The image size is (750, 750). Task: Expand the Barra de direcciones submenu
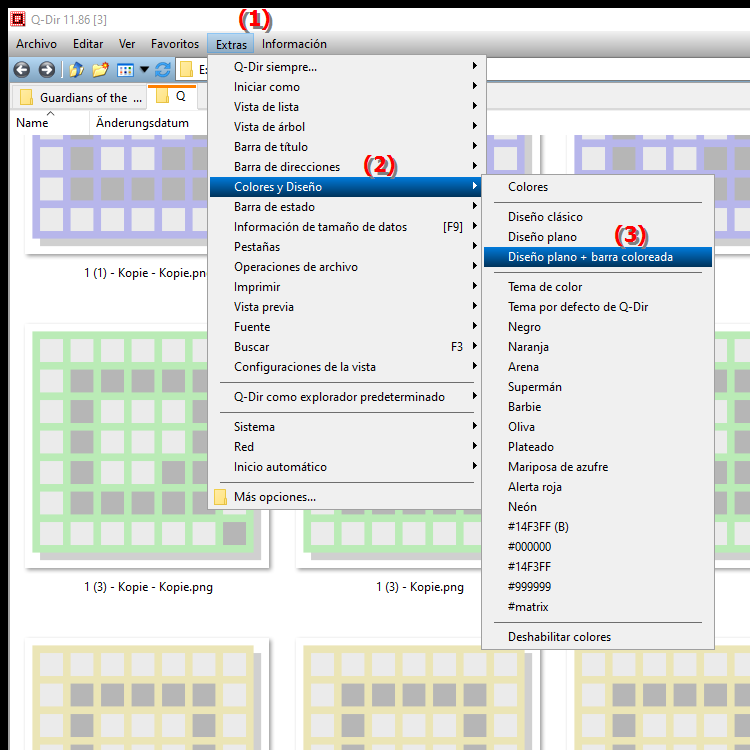click(345, 167)
